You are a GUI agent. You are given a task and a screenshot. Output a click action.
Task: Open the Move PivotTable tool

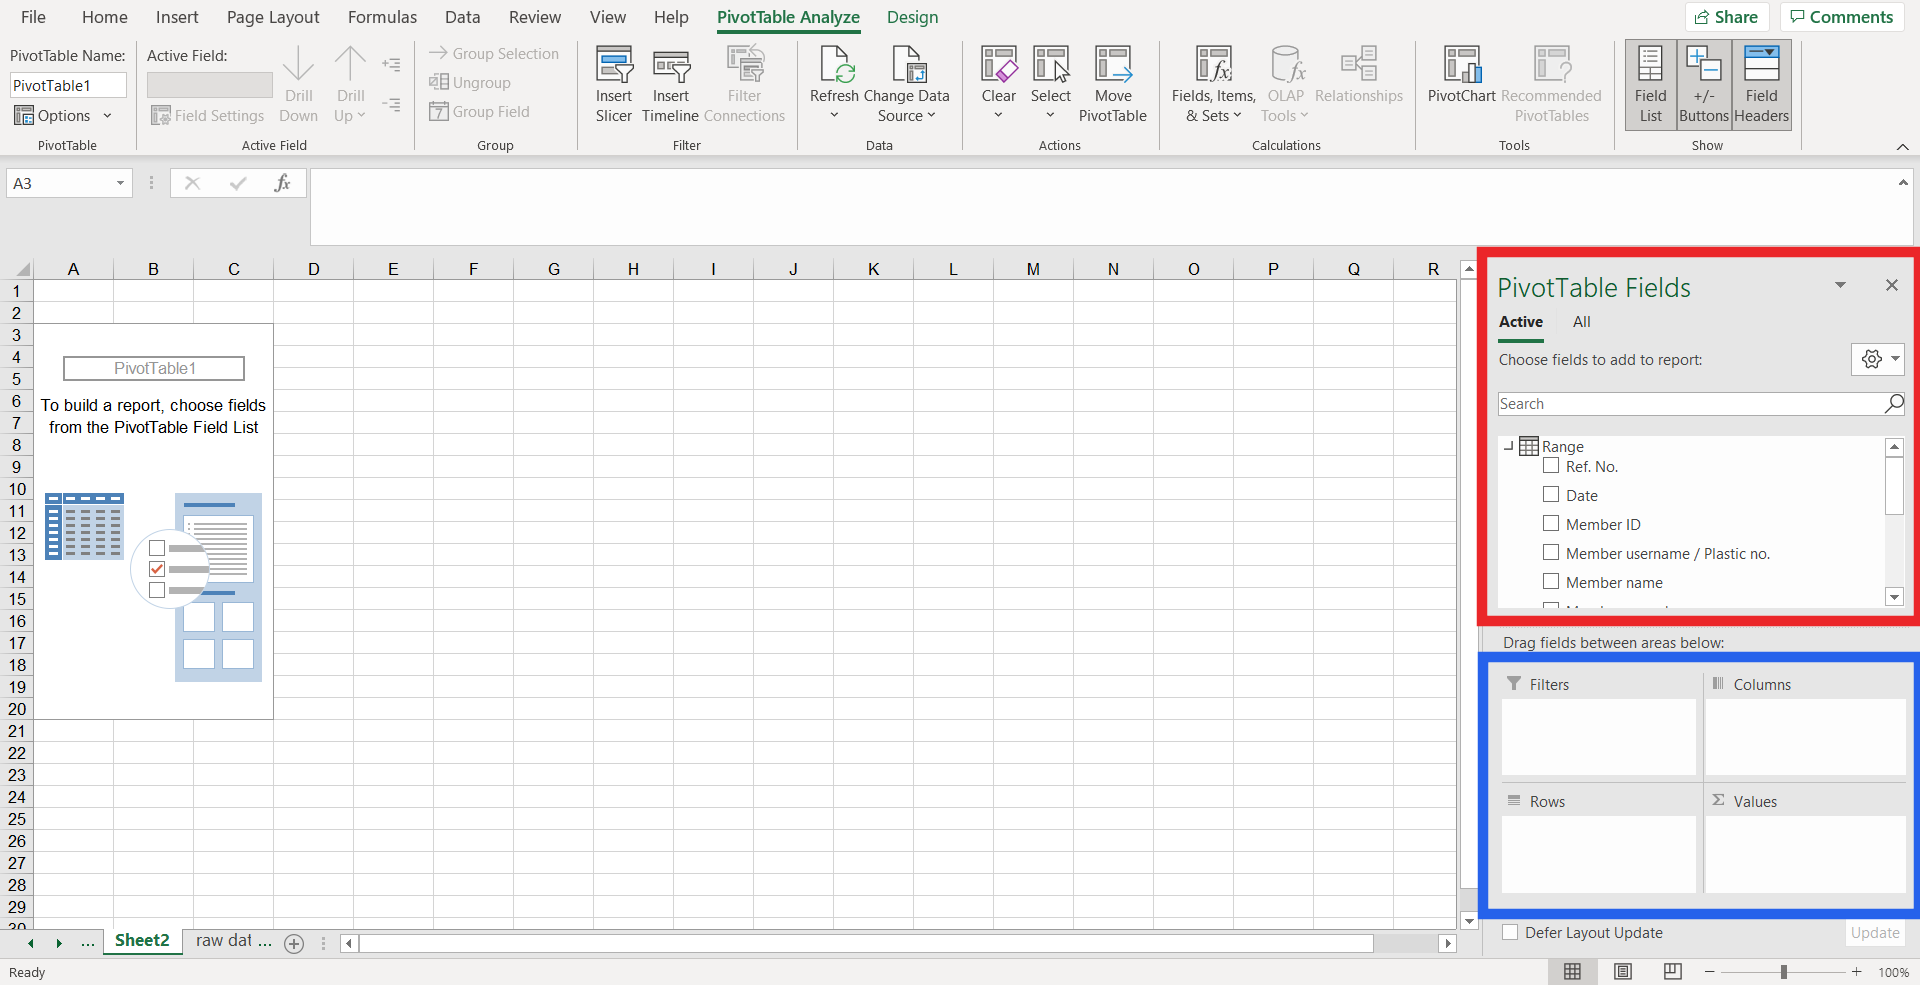pos(1112,66)
